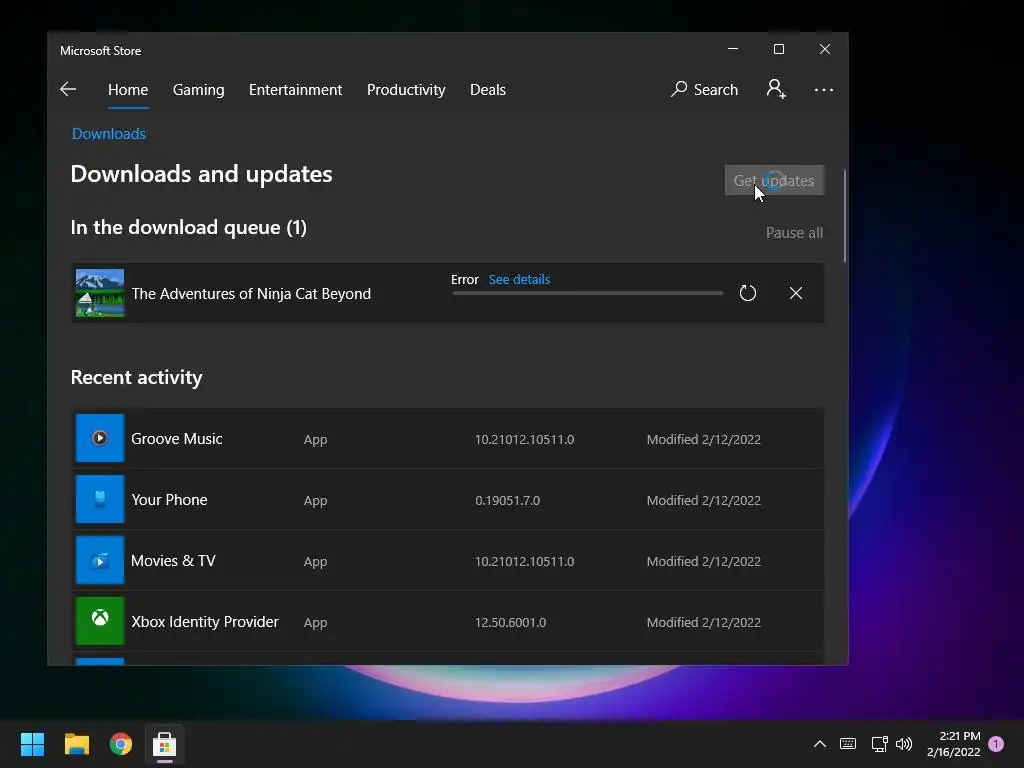Click the Ninja Cat download progress bar
1024x768 pixels.
point(588,294)
